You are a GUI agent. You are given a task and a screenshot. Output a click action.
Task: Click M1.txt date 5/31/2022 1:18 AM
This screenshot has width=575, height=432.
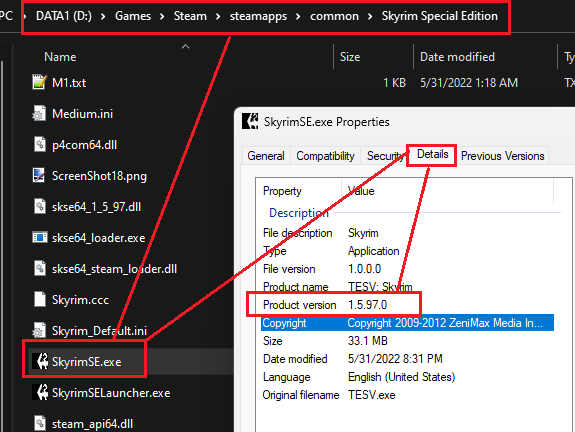pos(469,83)
